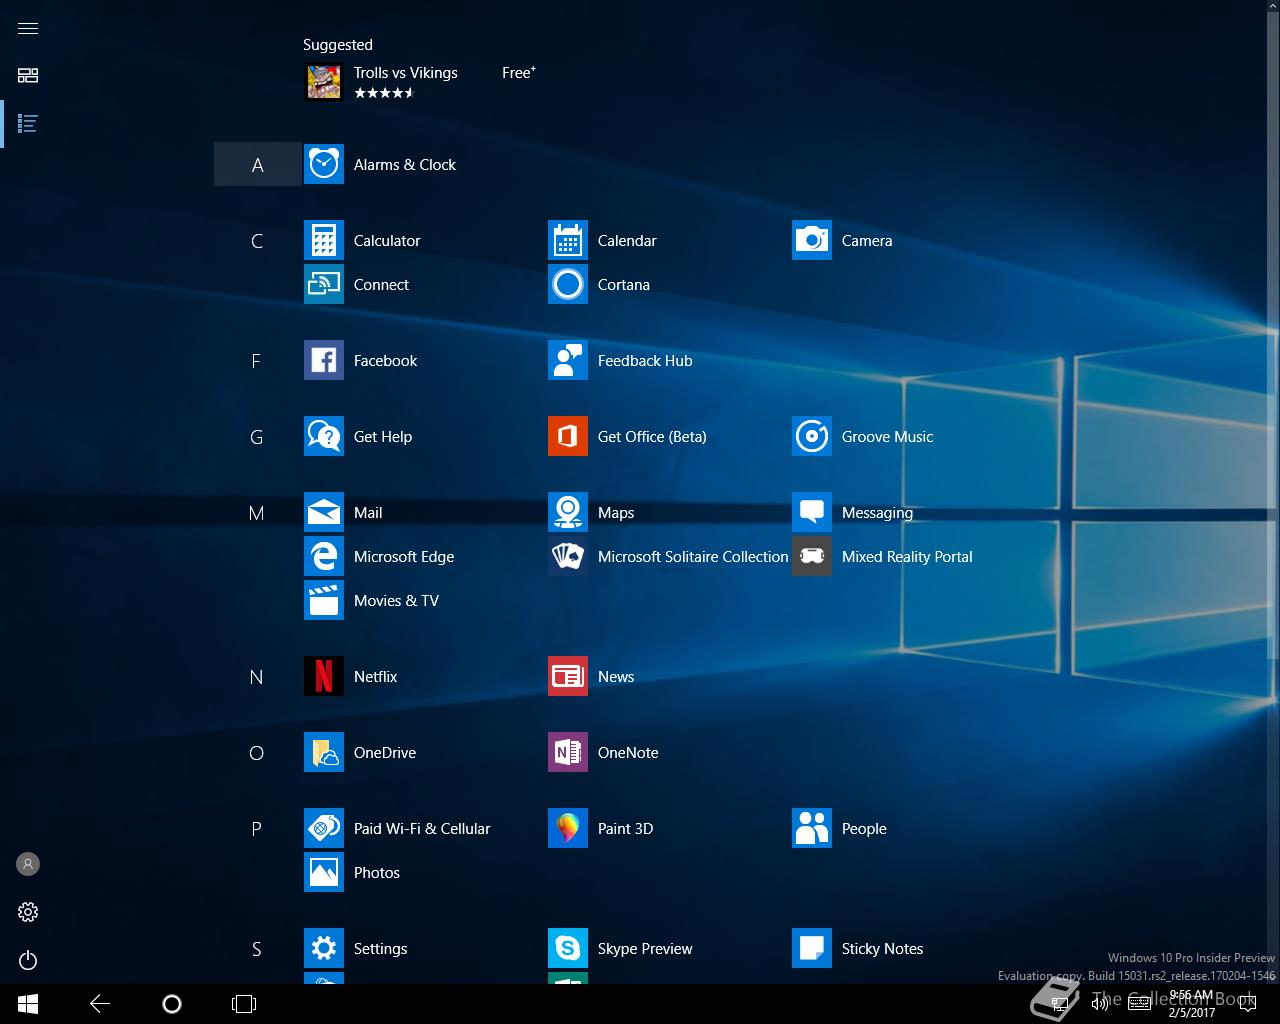Jump to letter N index
1280x1024 pixels.
pos(257,676)
